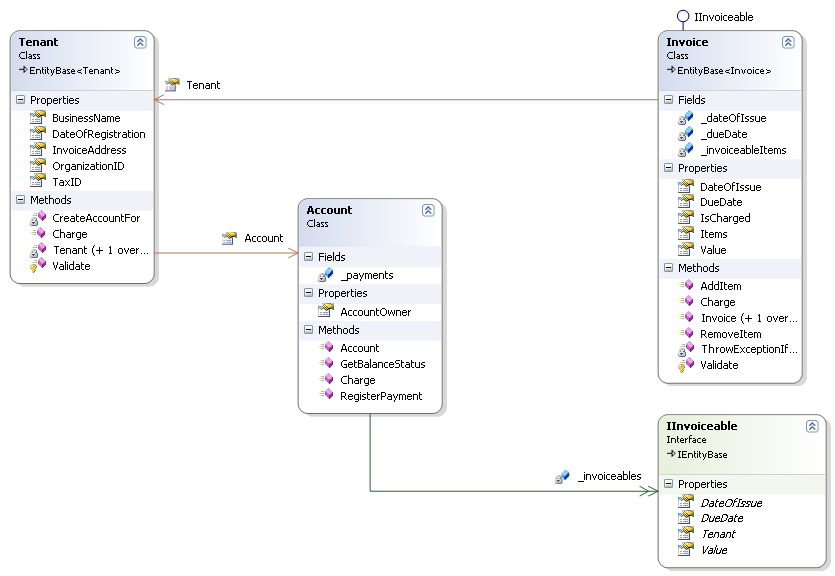
Task: Collapse the Tenant class using its chevron
Action: [x=140, y=42]
